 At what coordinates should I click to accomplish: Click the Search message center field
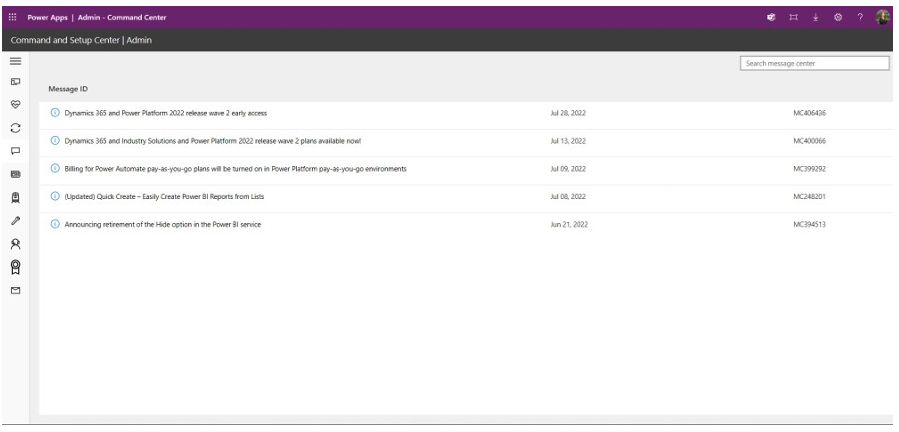pyautogui.click(x=814, y=63)
